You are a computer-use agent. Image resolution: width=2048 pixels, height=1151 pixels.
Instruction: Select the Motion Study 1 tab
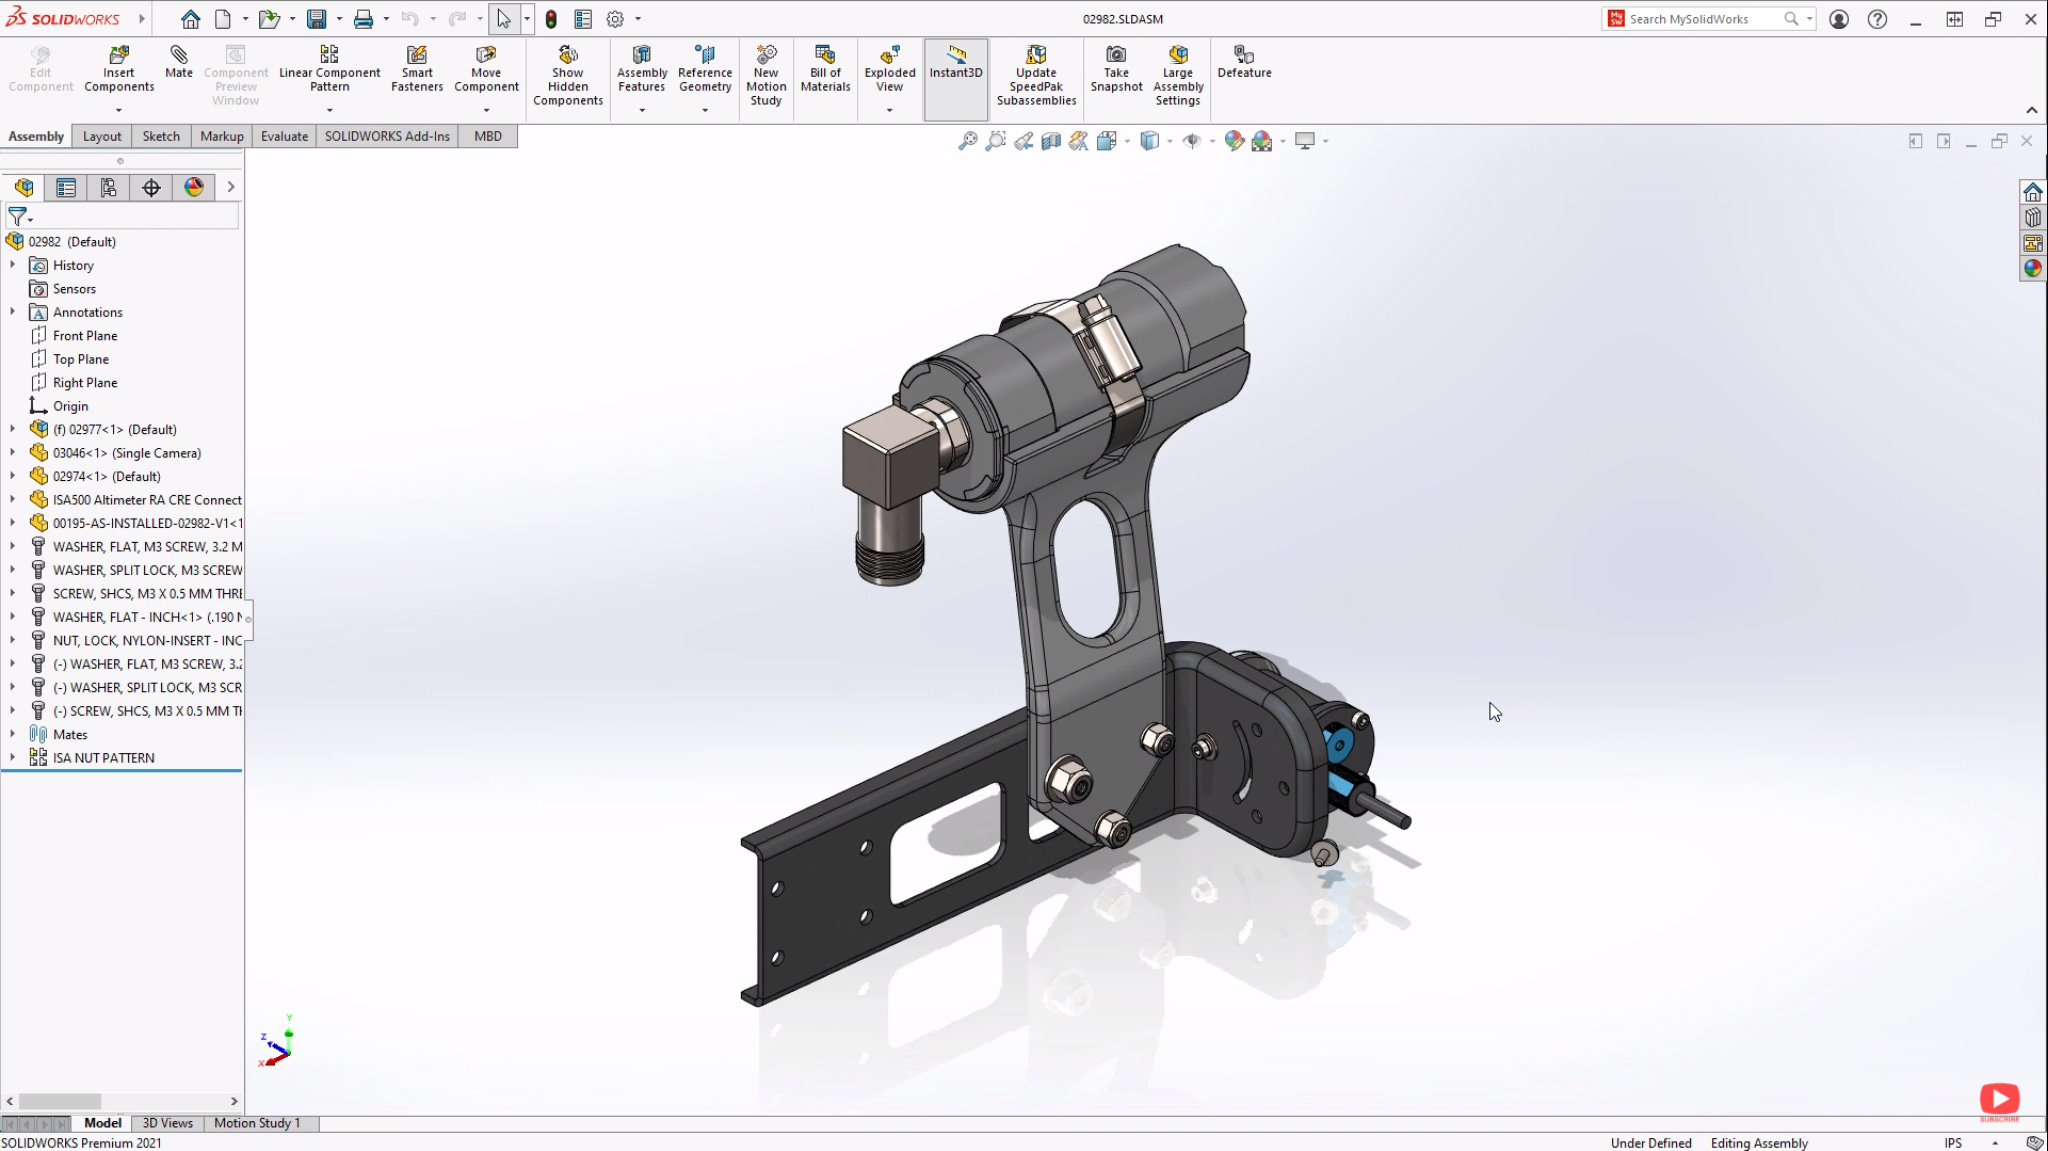[x=257, y=1121]
